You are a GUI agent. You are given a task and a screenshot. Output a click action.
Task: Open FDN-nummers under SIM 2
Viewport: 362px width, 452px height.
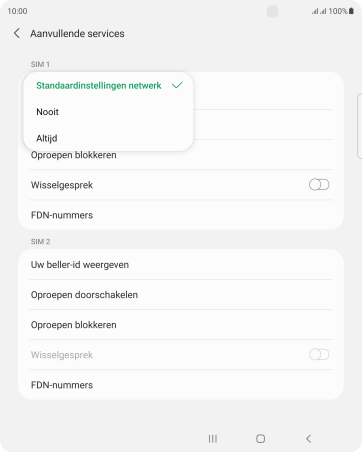point(181,385)
